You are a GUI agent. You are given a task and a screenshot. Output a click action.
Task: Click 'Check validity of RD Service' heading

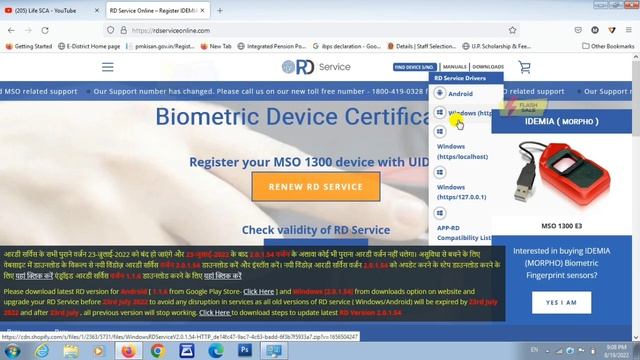(x=316, y=230)
